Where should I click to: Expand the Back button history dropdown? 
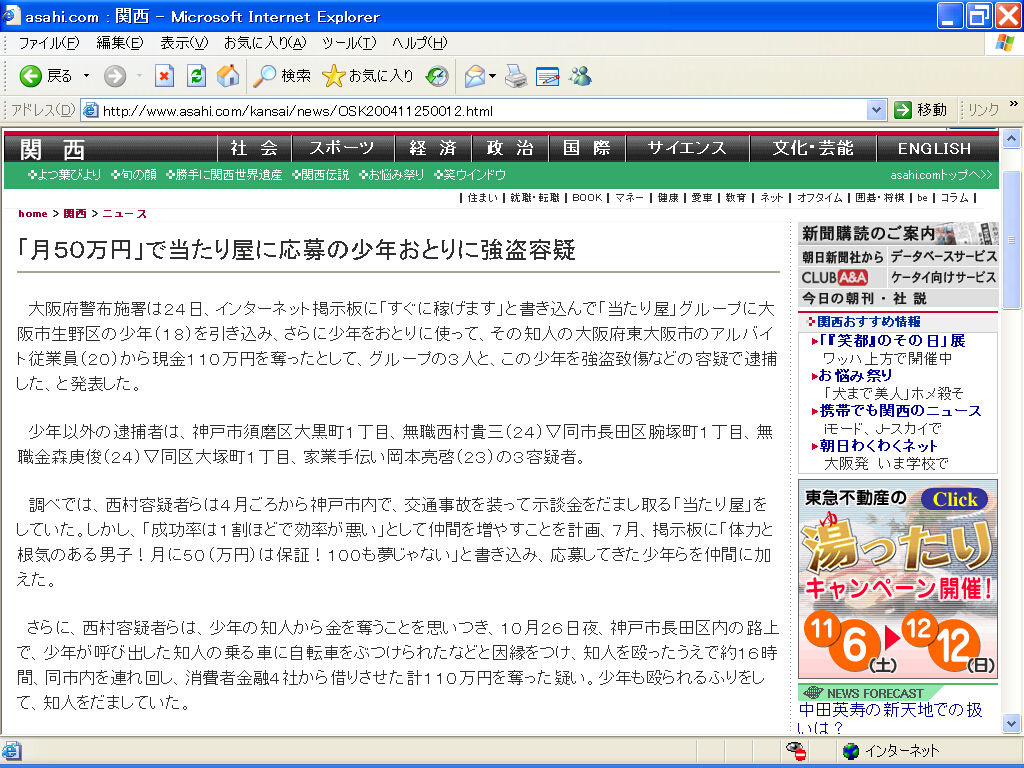click(x=86, y=76)
